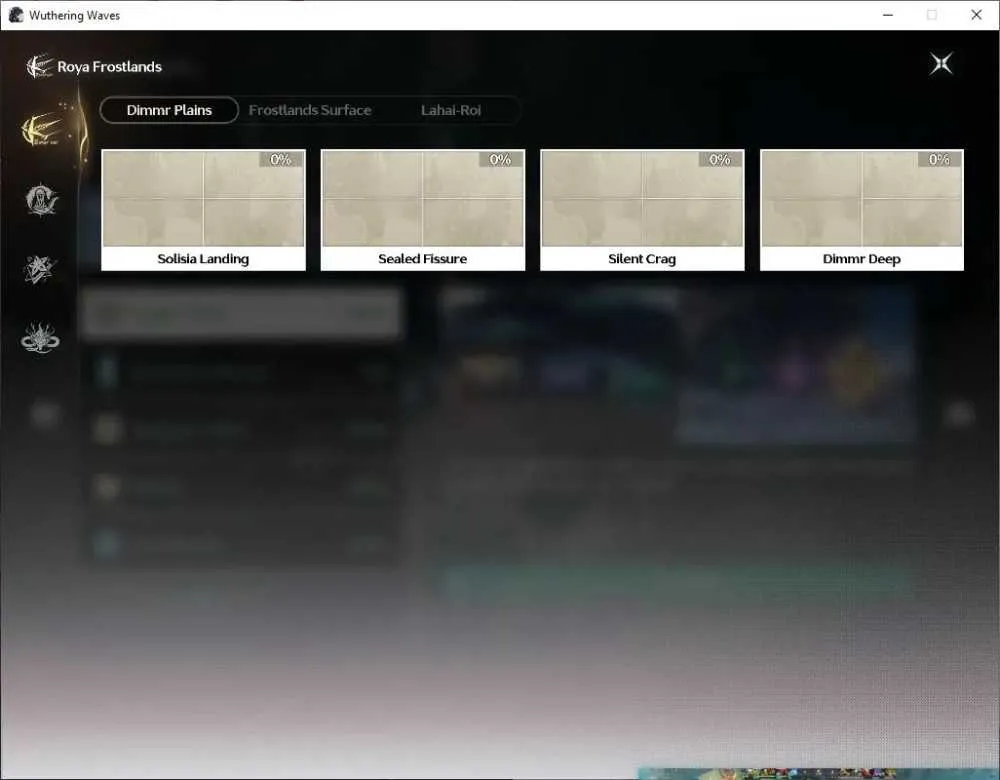Select the flame-ring region emblem in sidebar
The width and height of the screenshot is (1000, 780).
pos(40,338)
